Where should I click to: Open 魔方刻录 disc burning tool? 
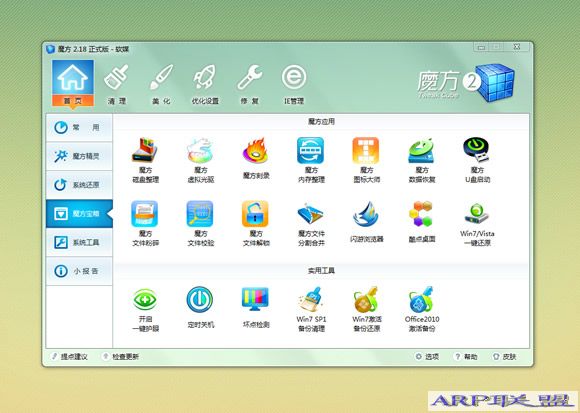[256, 158]
